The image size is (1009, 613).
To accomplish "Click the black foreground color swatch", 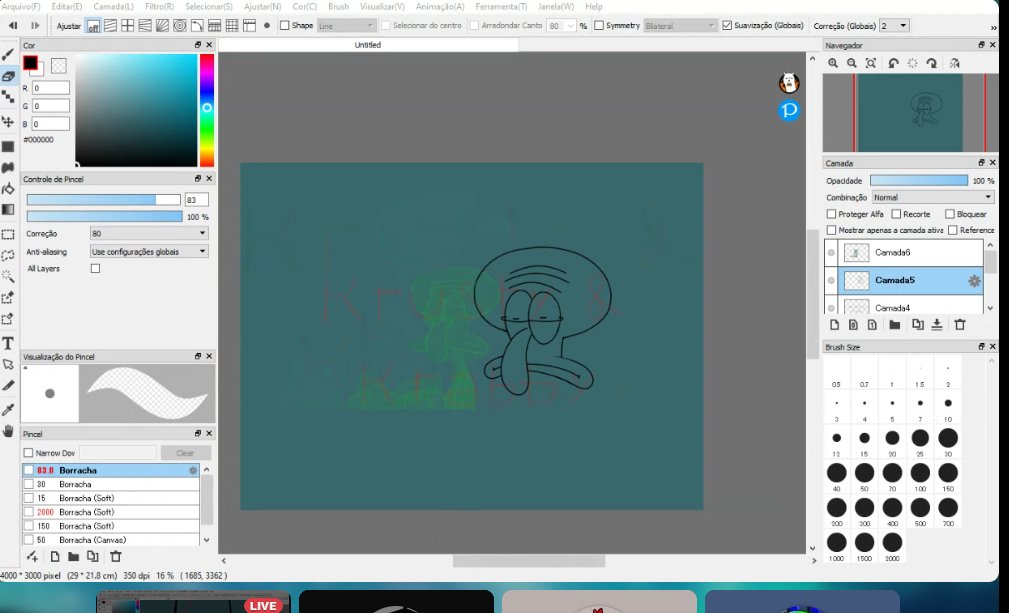I will click(x=30, y=62).
